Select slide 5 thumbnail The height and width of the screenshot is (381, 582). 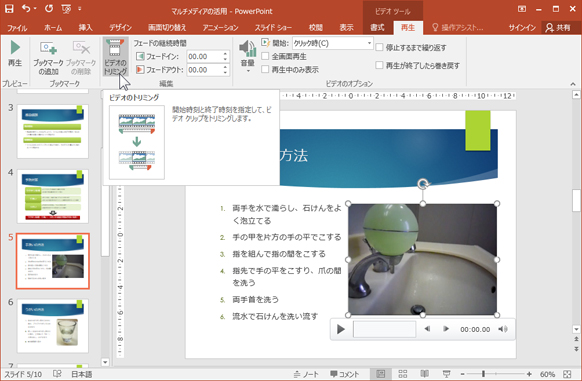[x=53, y=261]
